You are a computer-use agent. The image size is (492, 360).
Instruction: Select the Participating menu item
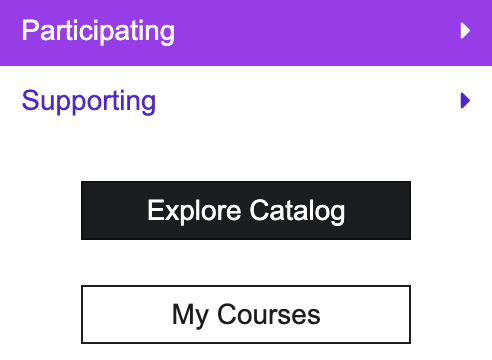pos(246,32)
